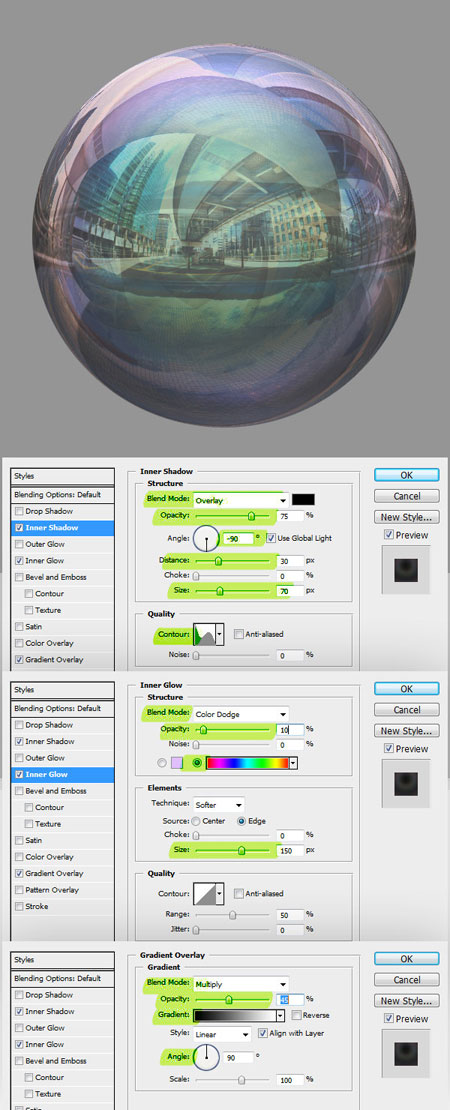450x1110 pixels.
Task: Toggle Preview checkbox in the Gradient Overlay dialog
Action: pyautogui.click(x=388, y=1019)
